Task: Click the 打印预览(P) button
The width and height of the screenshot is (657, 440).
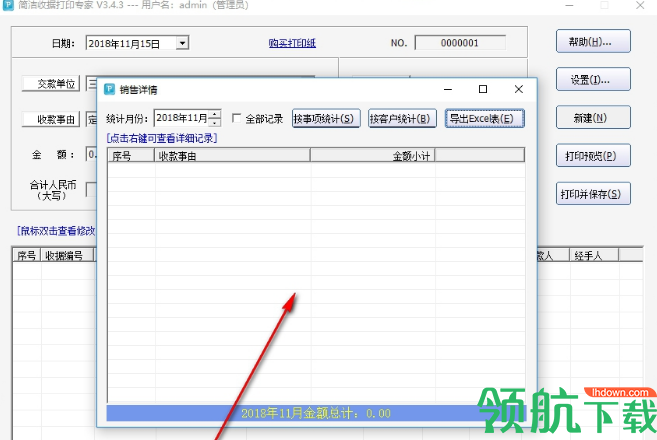Action: (x=593, y=156)
